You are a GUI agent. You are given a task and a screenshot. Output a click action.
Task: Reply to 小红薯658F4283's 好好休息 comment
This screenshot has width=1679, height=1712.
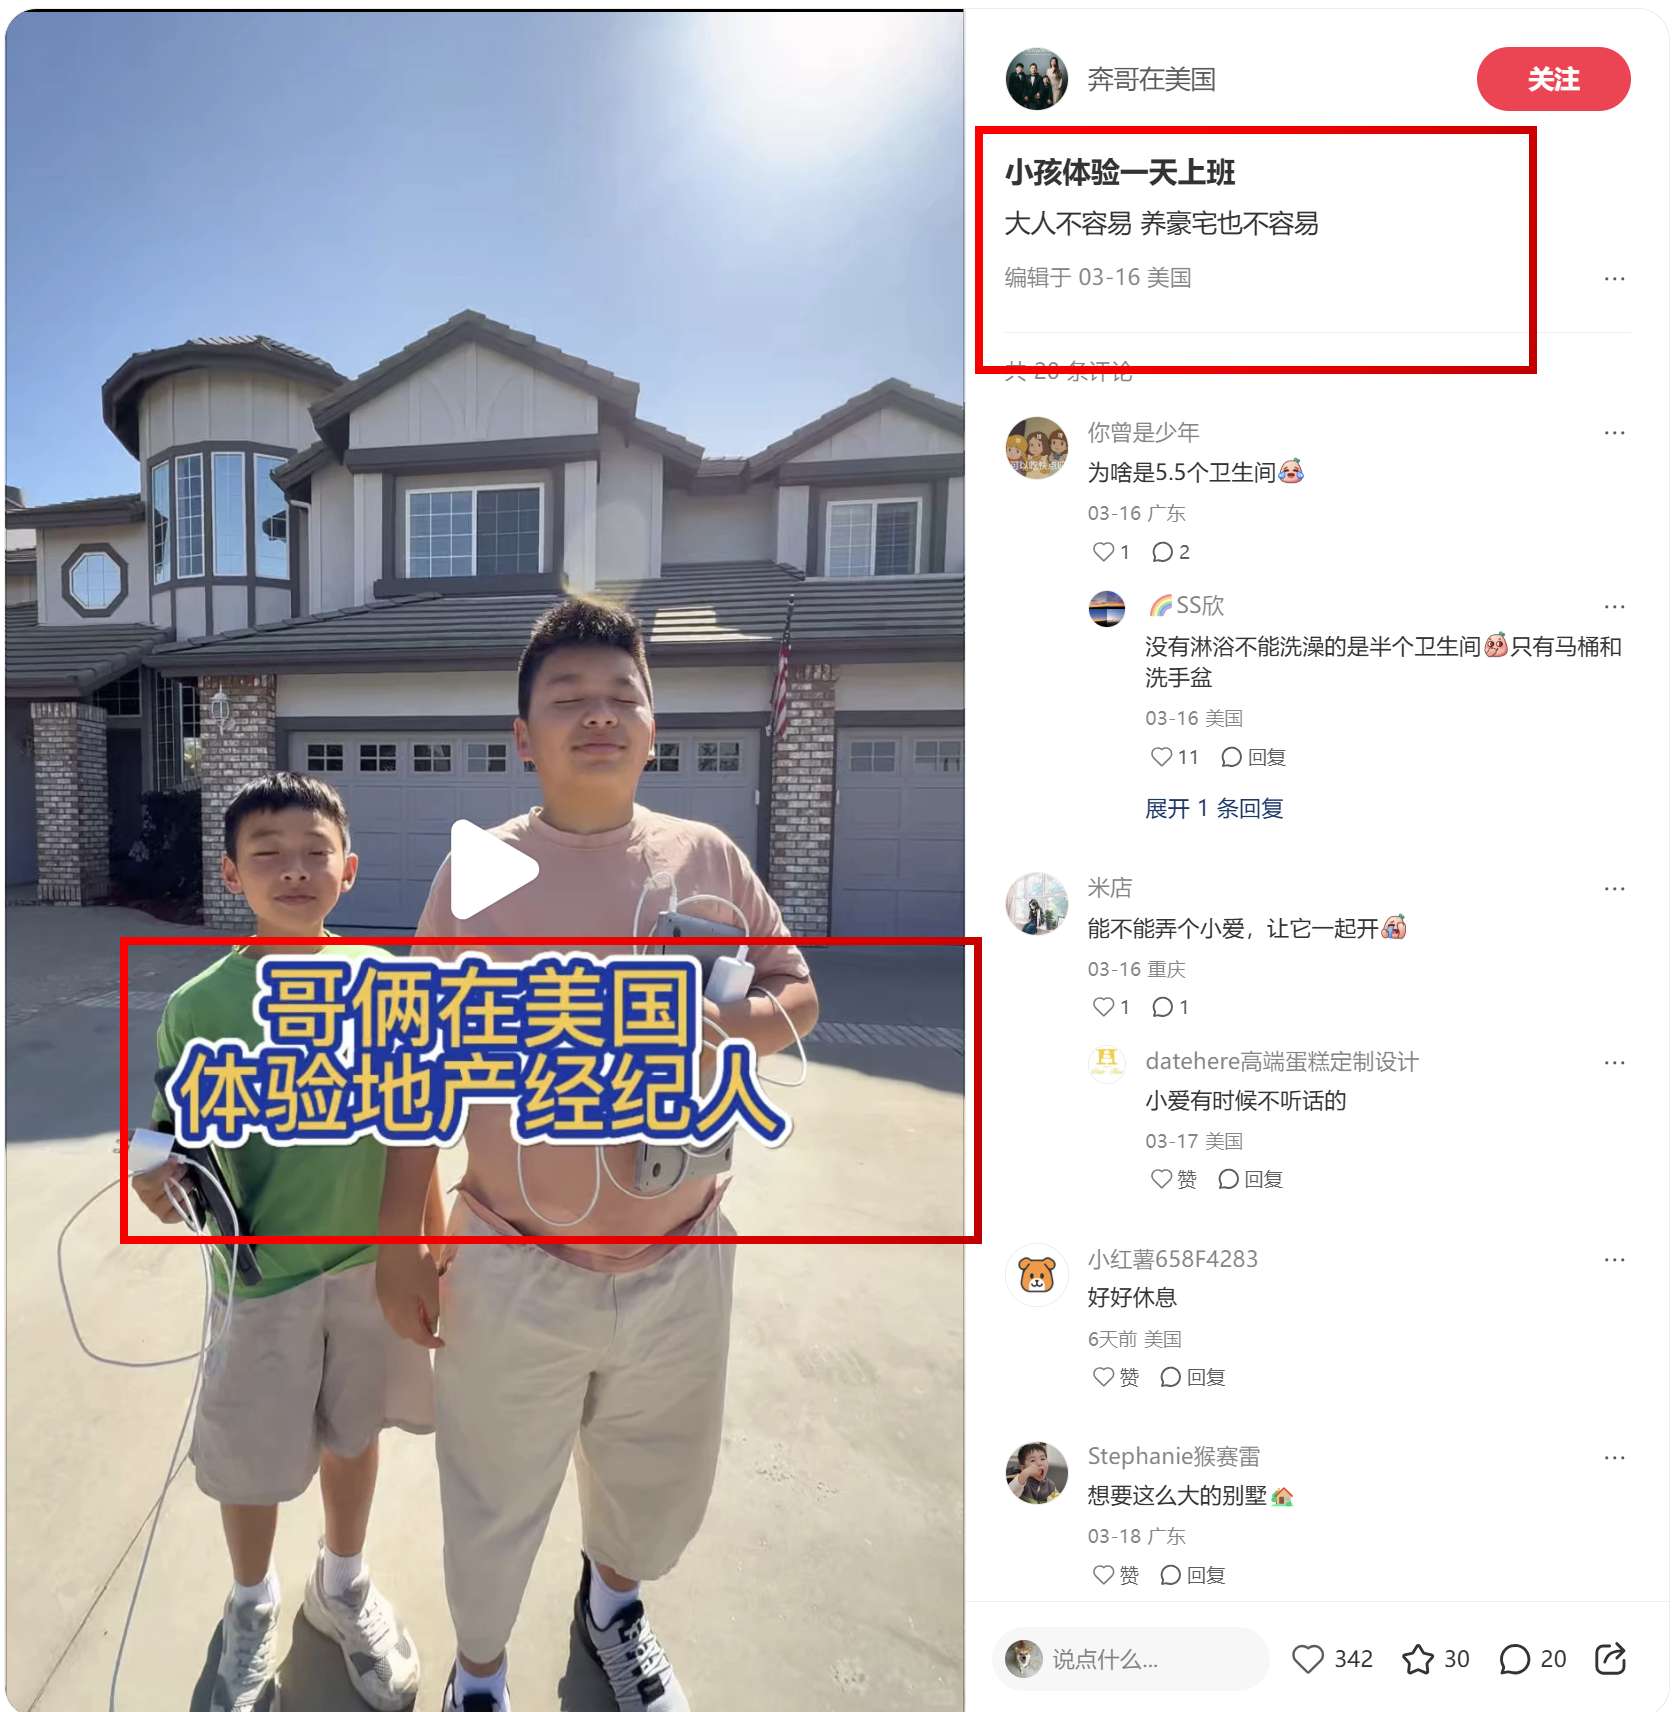point(1192,1377)
